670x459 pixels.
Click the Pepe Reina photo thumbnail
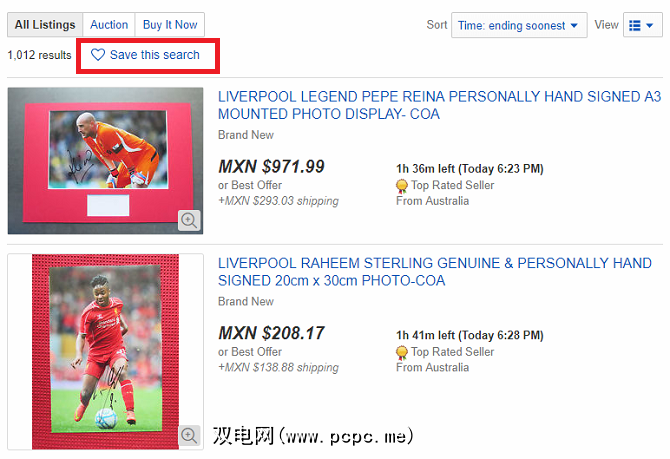click(x=105, y=161)
